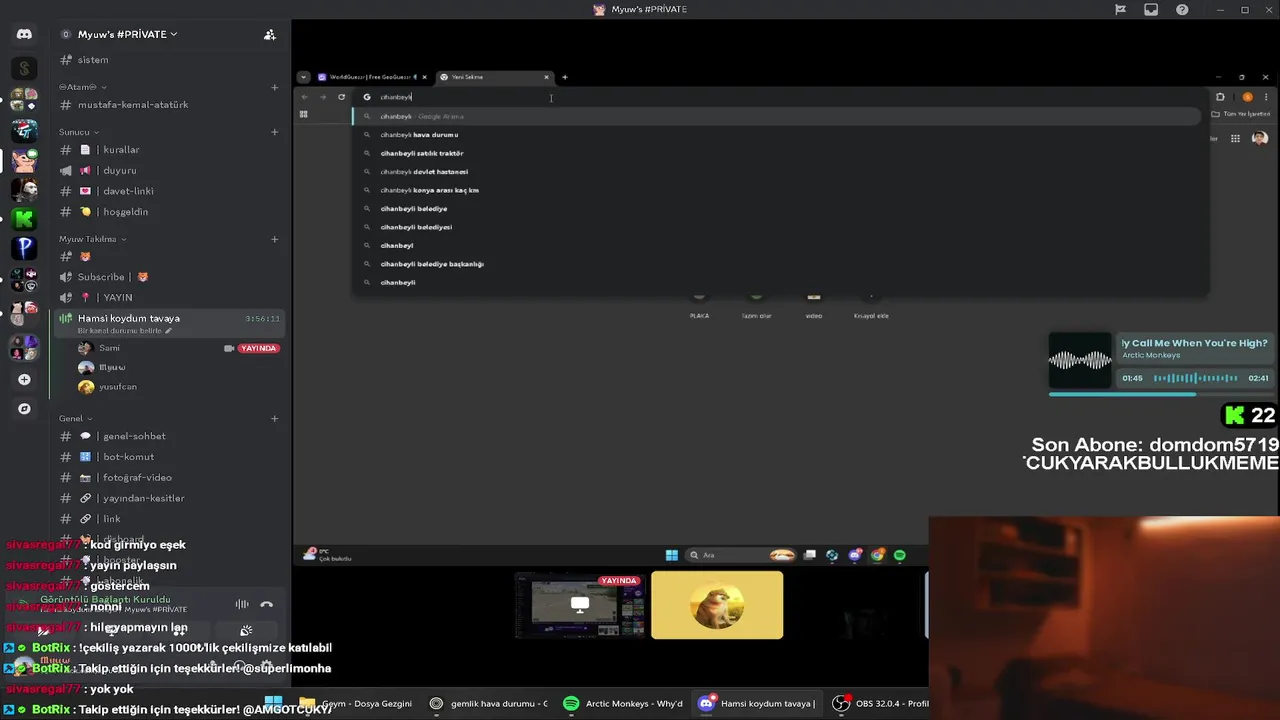Collapse the Genel channel category

pyautogui.click(x=75, y=418)
